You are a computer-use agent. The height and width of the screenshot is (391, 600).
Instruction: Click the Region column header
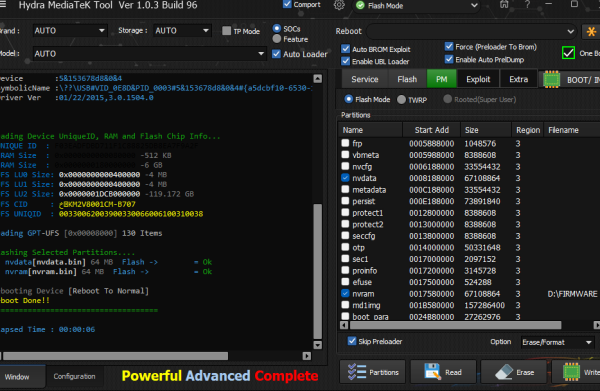[x=528, y=130]
